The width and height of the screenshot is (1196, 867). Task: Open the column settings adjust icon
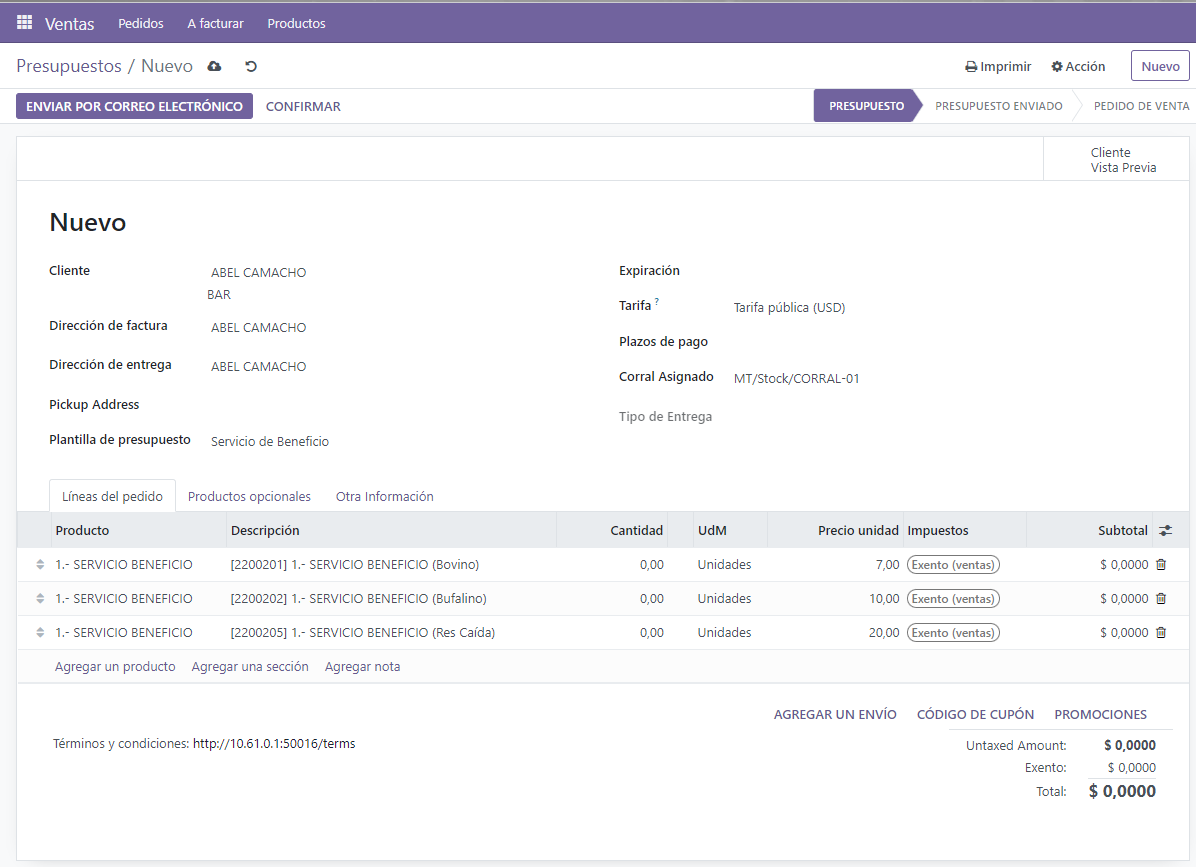pos(1165,530)
